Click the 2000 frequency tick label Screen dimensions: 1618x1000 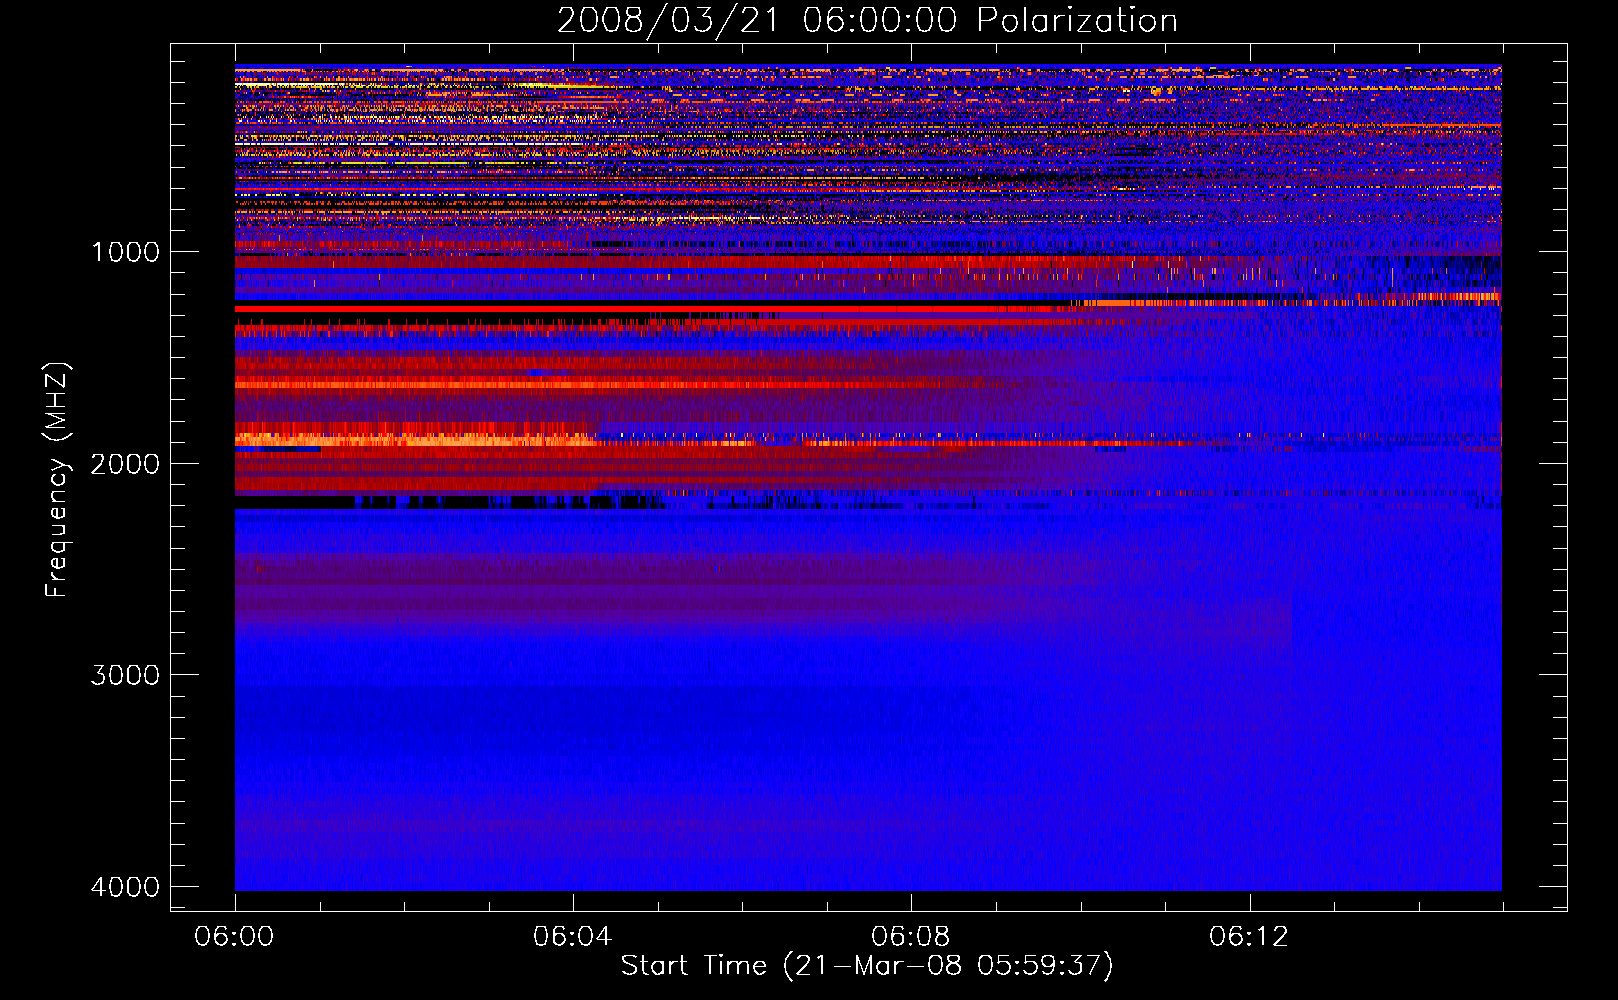(x=125, y=464)
